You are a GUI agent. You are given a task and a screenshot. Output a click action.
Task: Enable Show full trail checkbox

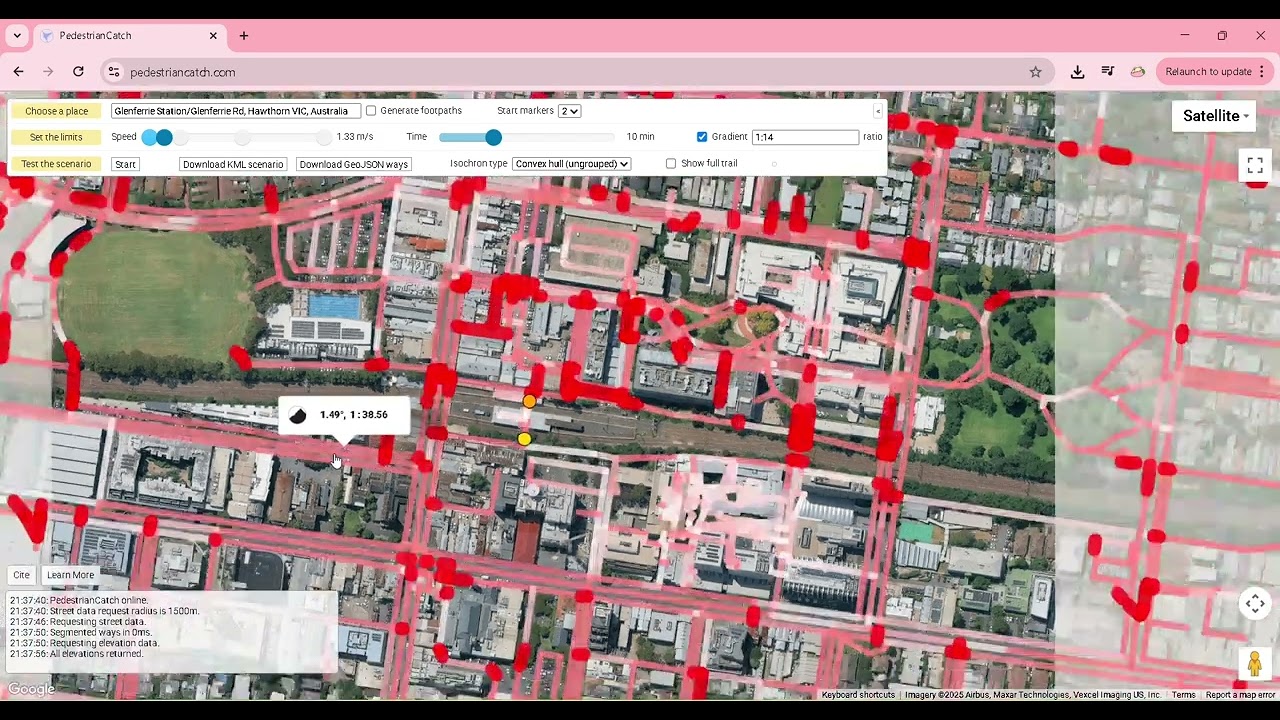tap(671, 164)
